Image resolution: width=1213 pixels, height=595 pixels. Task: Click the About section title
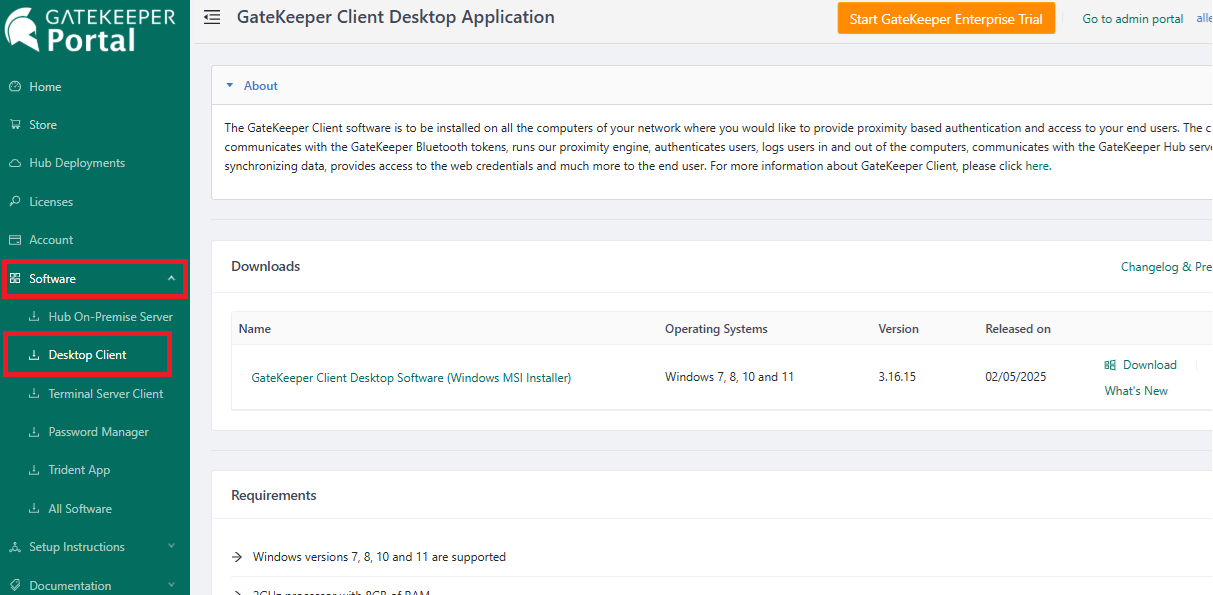[x=261, y=86]
